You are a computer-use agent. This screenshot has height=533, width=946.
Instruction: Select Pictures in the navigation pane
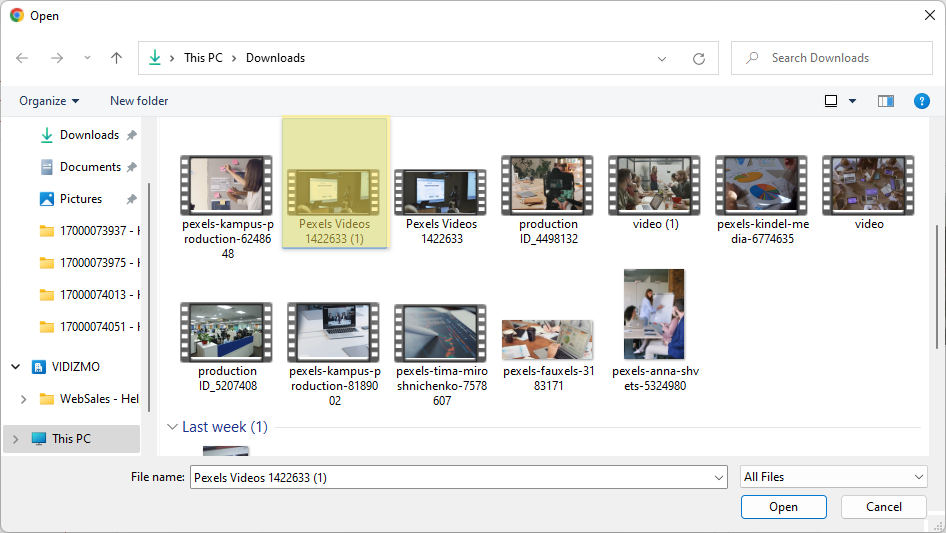point(80,199)
